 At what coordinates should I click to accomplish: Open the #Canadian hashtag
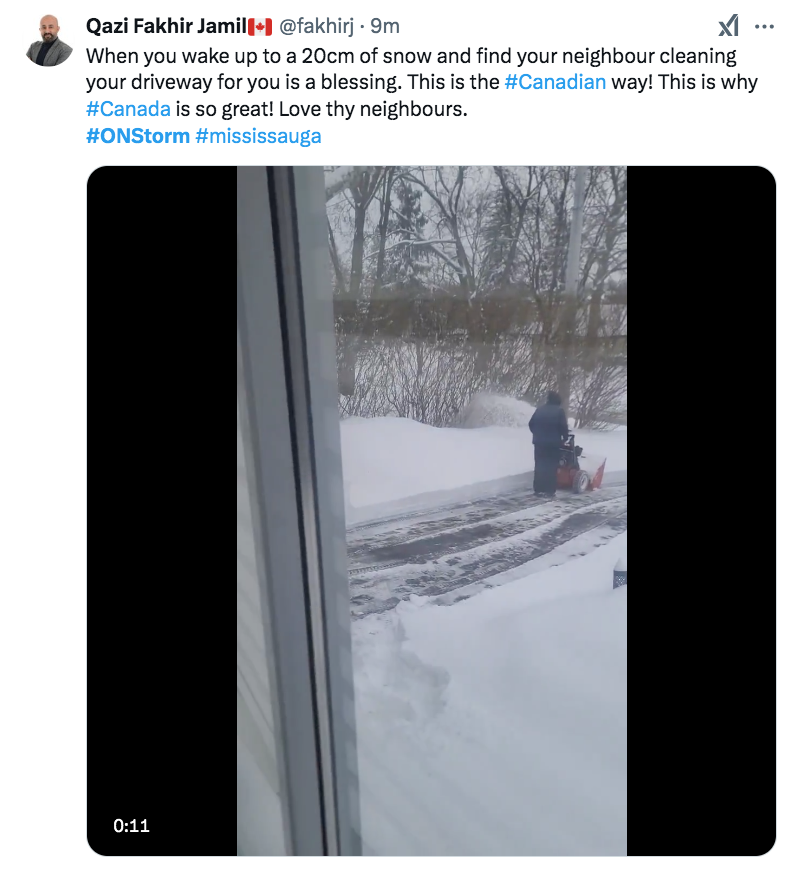555,82
